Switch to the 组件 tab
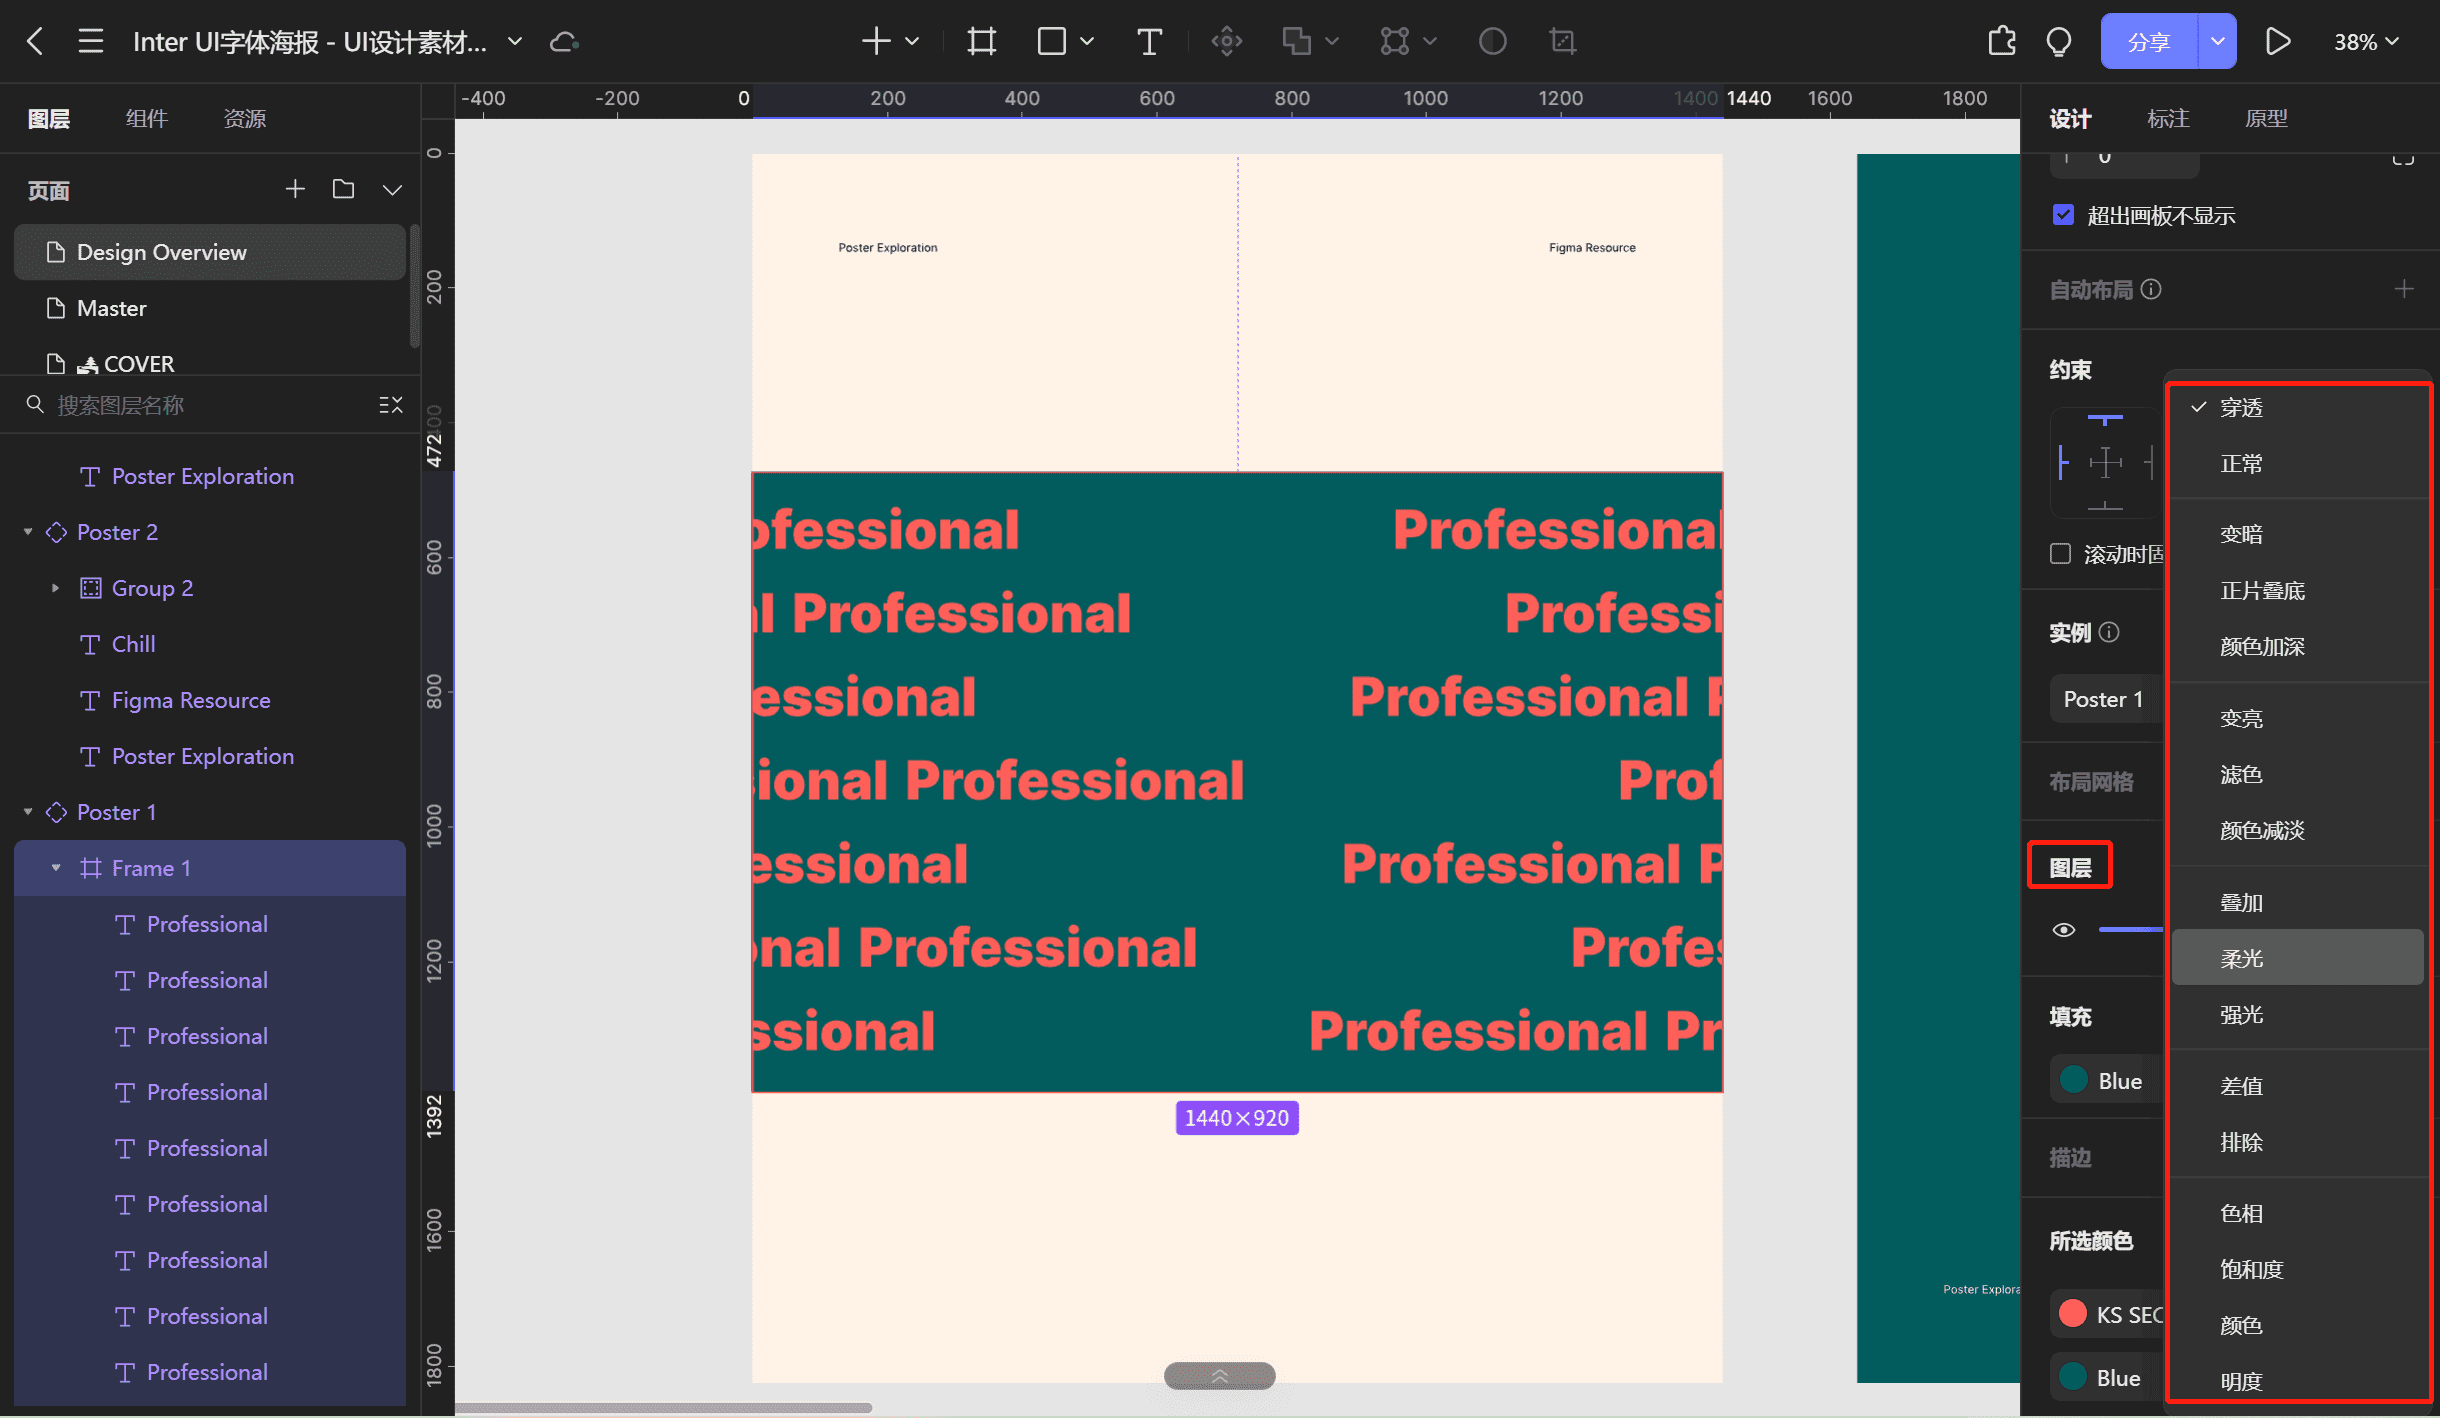Screen dimensions: 2440x1418 (x=146, y=118)
